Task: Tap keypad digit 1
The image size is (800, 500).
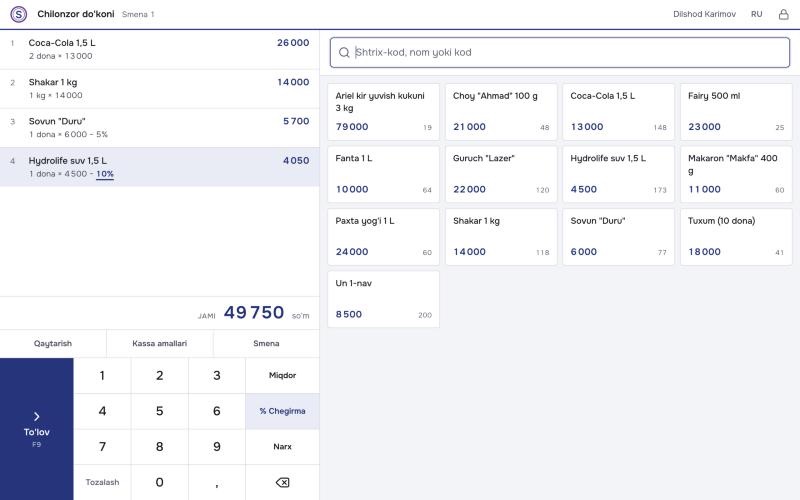Action: tap(102, 376)
